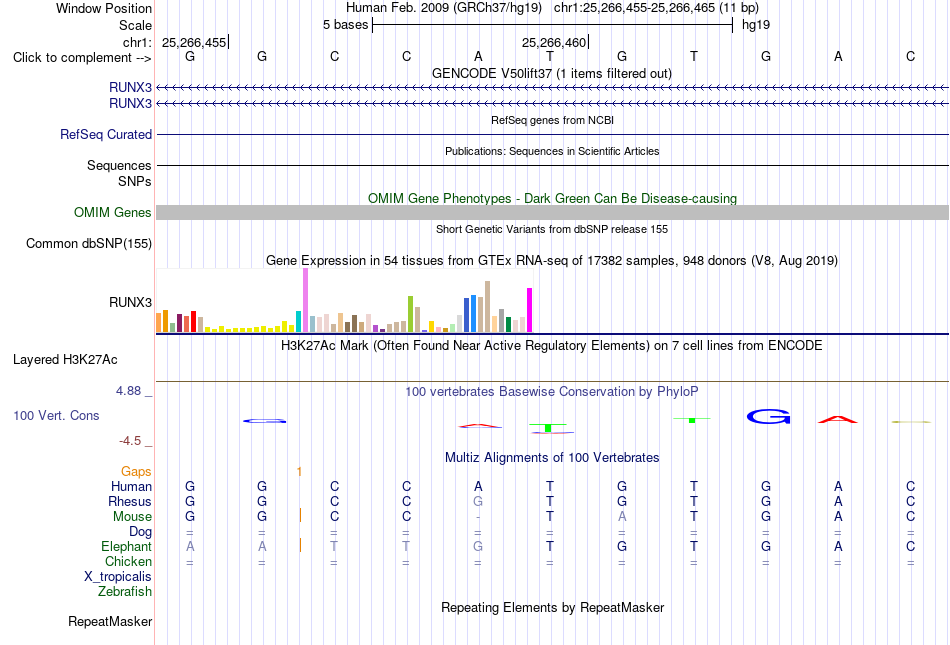Click the 25,266,460 position marker
Image resolution: width=950 pixels, height=645 pixels.
pos(554,42)
